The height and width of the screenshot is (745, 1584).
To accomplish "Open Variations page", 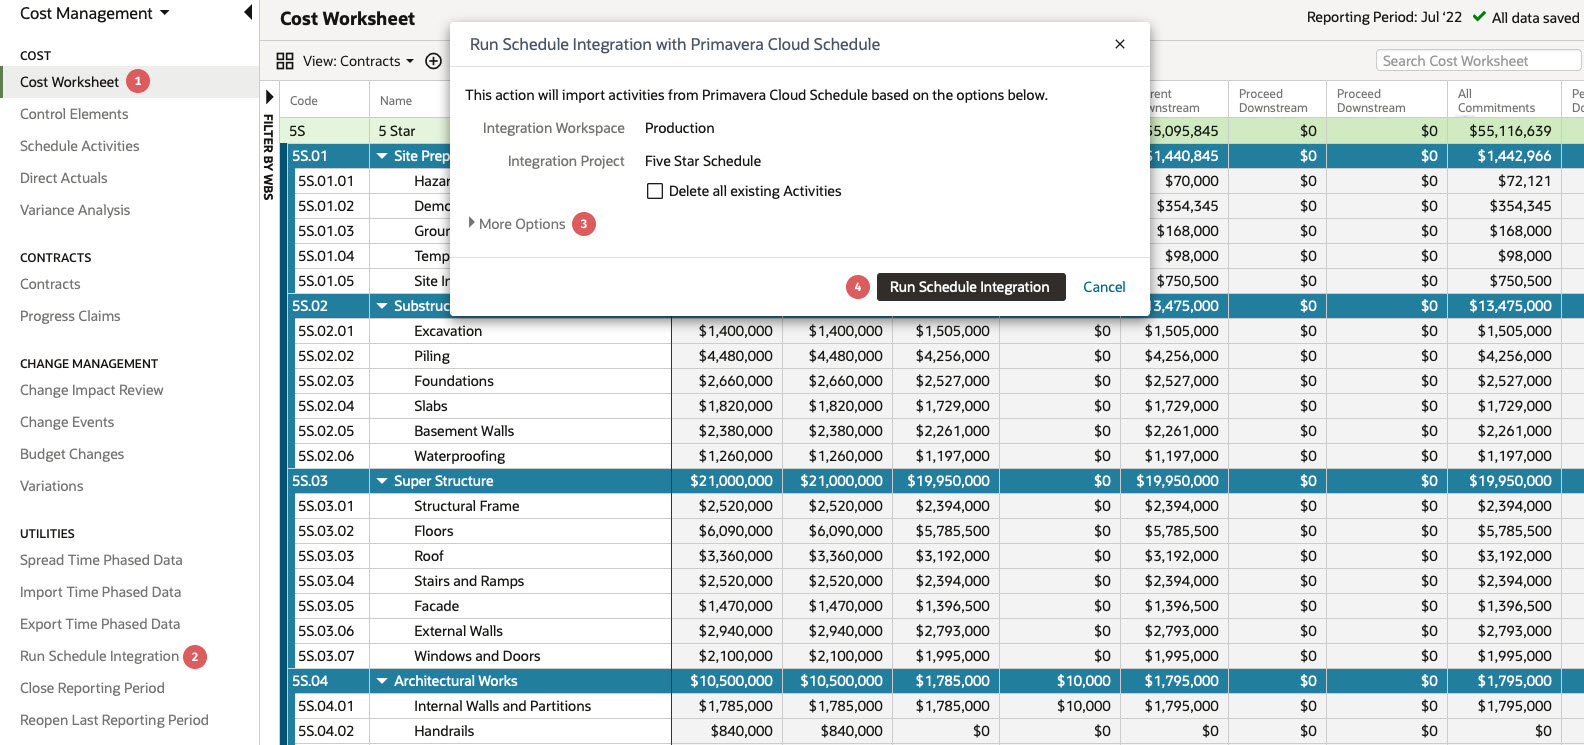I will [x=52, y=486].
